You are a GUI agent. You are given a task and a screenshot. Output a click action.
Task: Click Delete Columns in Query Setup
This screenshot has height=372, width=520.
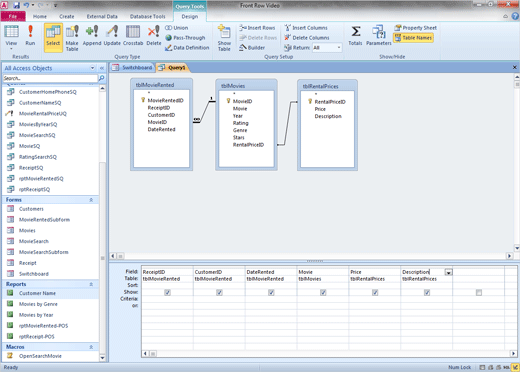point(307,38)
